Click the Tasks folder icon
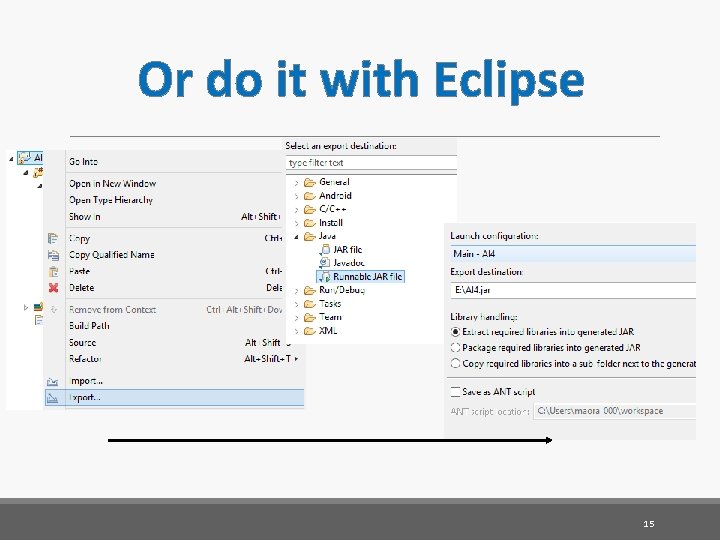 [x=310, y=304]
